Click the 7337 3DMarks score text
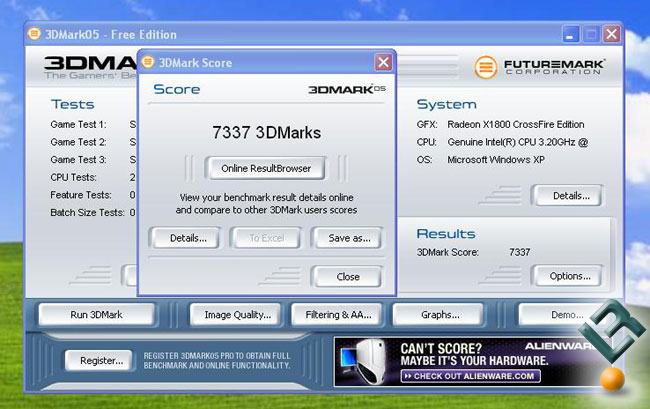 pyautogui.click(x=267, y=133)
